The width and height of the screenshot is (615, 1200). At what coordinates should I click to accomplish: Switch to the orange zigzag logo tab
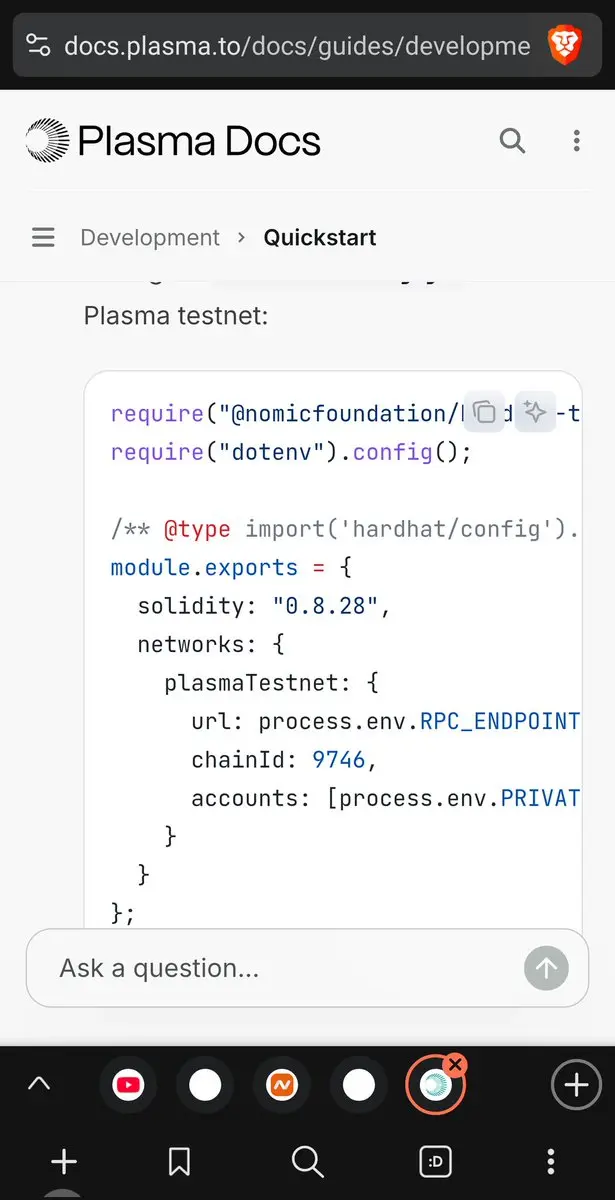[282, 1085]
